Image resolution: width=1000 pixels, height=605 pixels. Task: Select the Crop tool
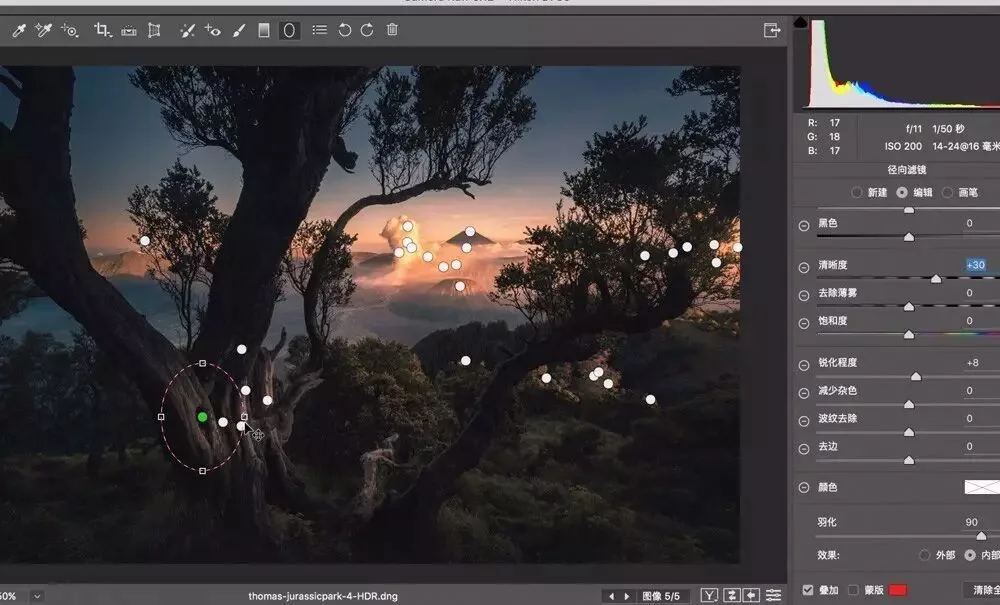coord(102,30)
